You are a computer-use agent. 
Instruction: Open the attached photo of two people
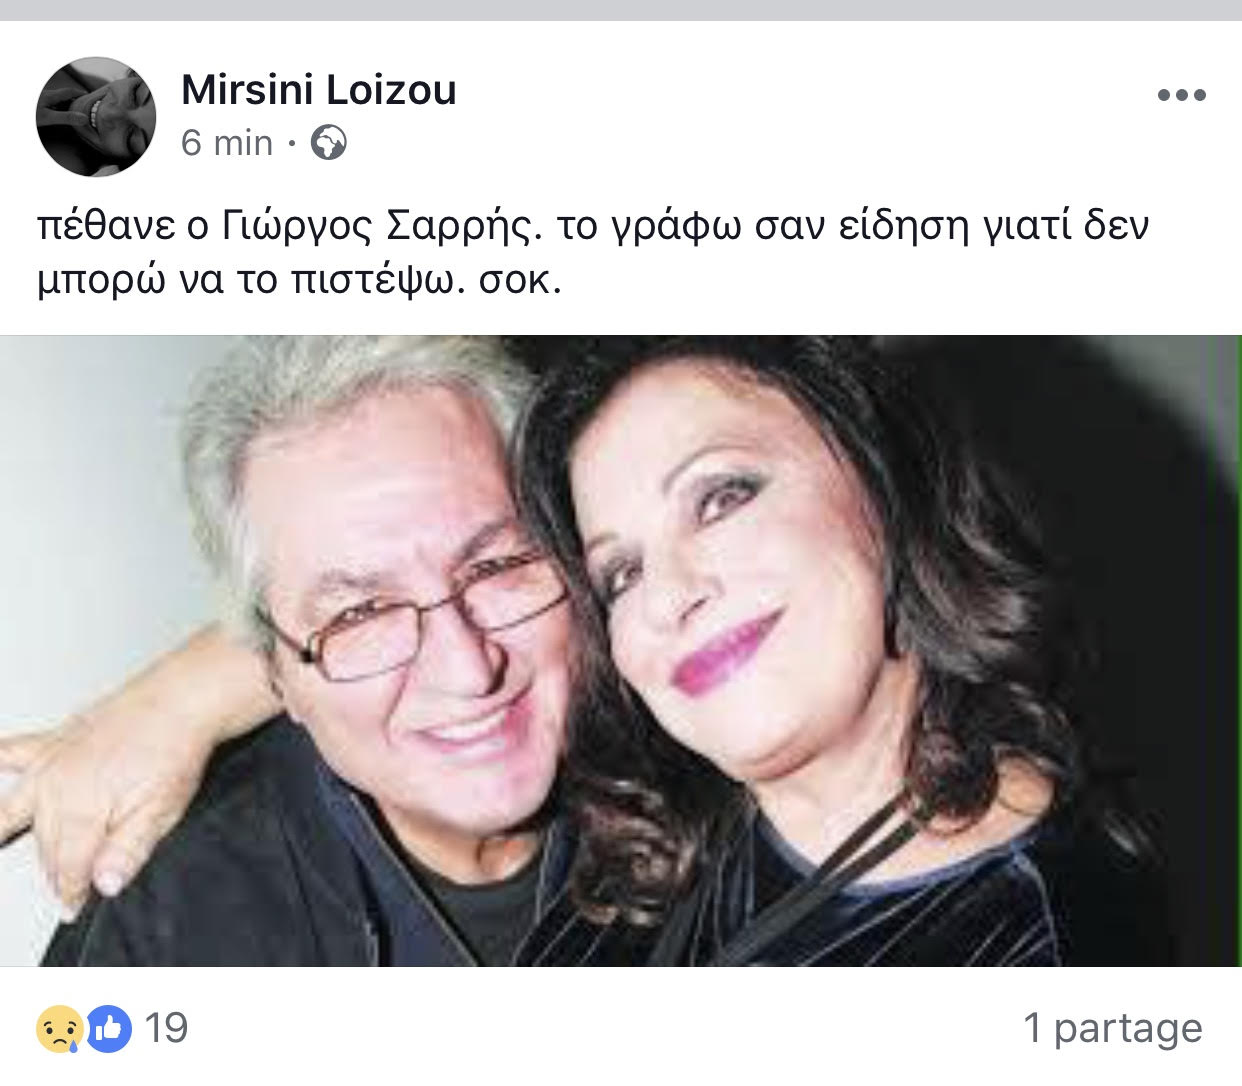pyautogui.click(x=621, y=651)
